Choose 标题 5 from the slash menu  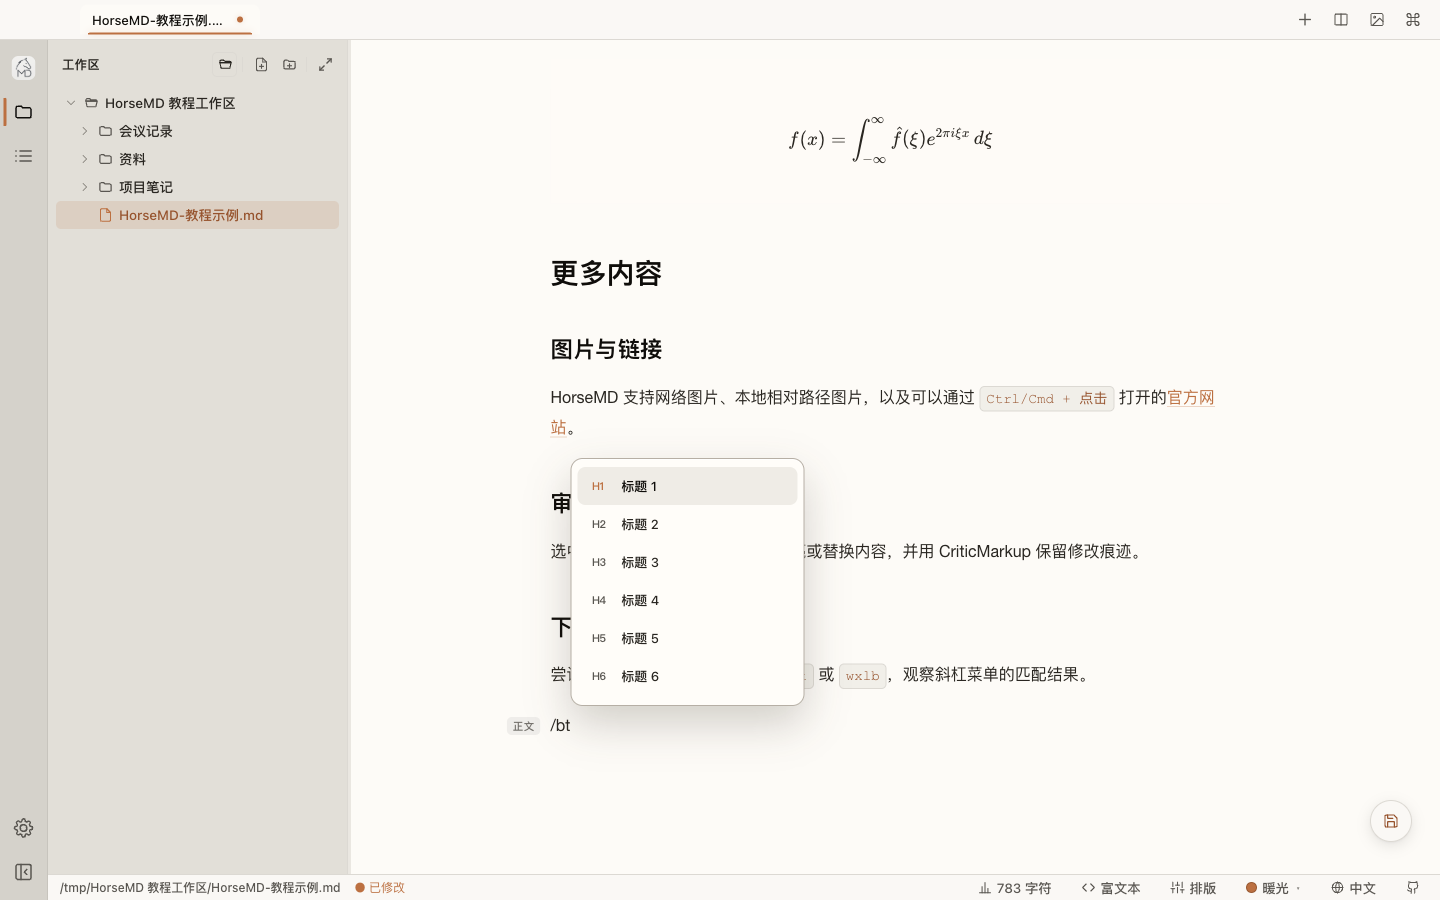(687, 638)
